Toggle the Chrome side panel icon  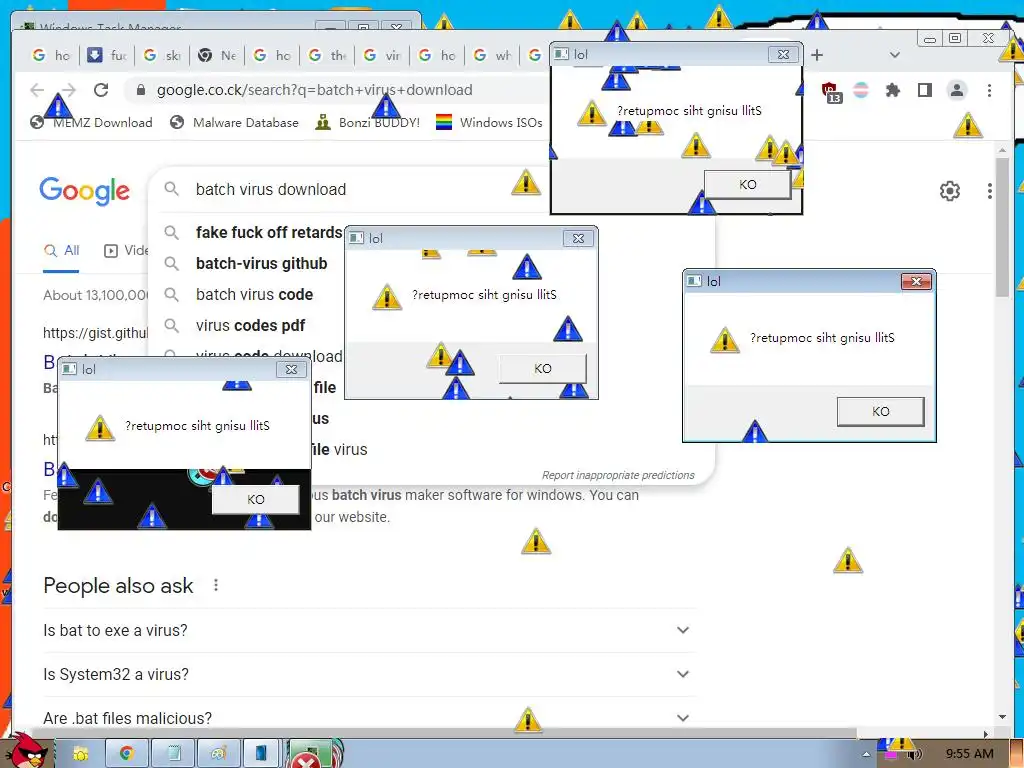925,90
